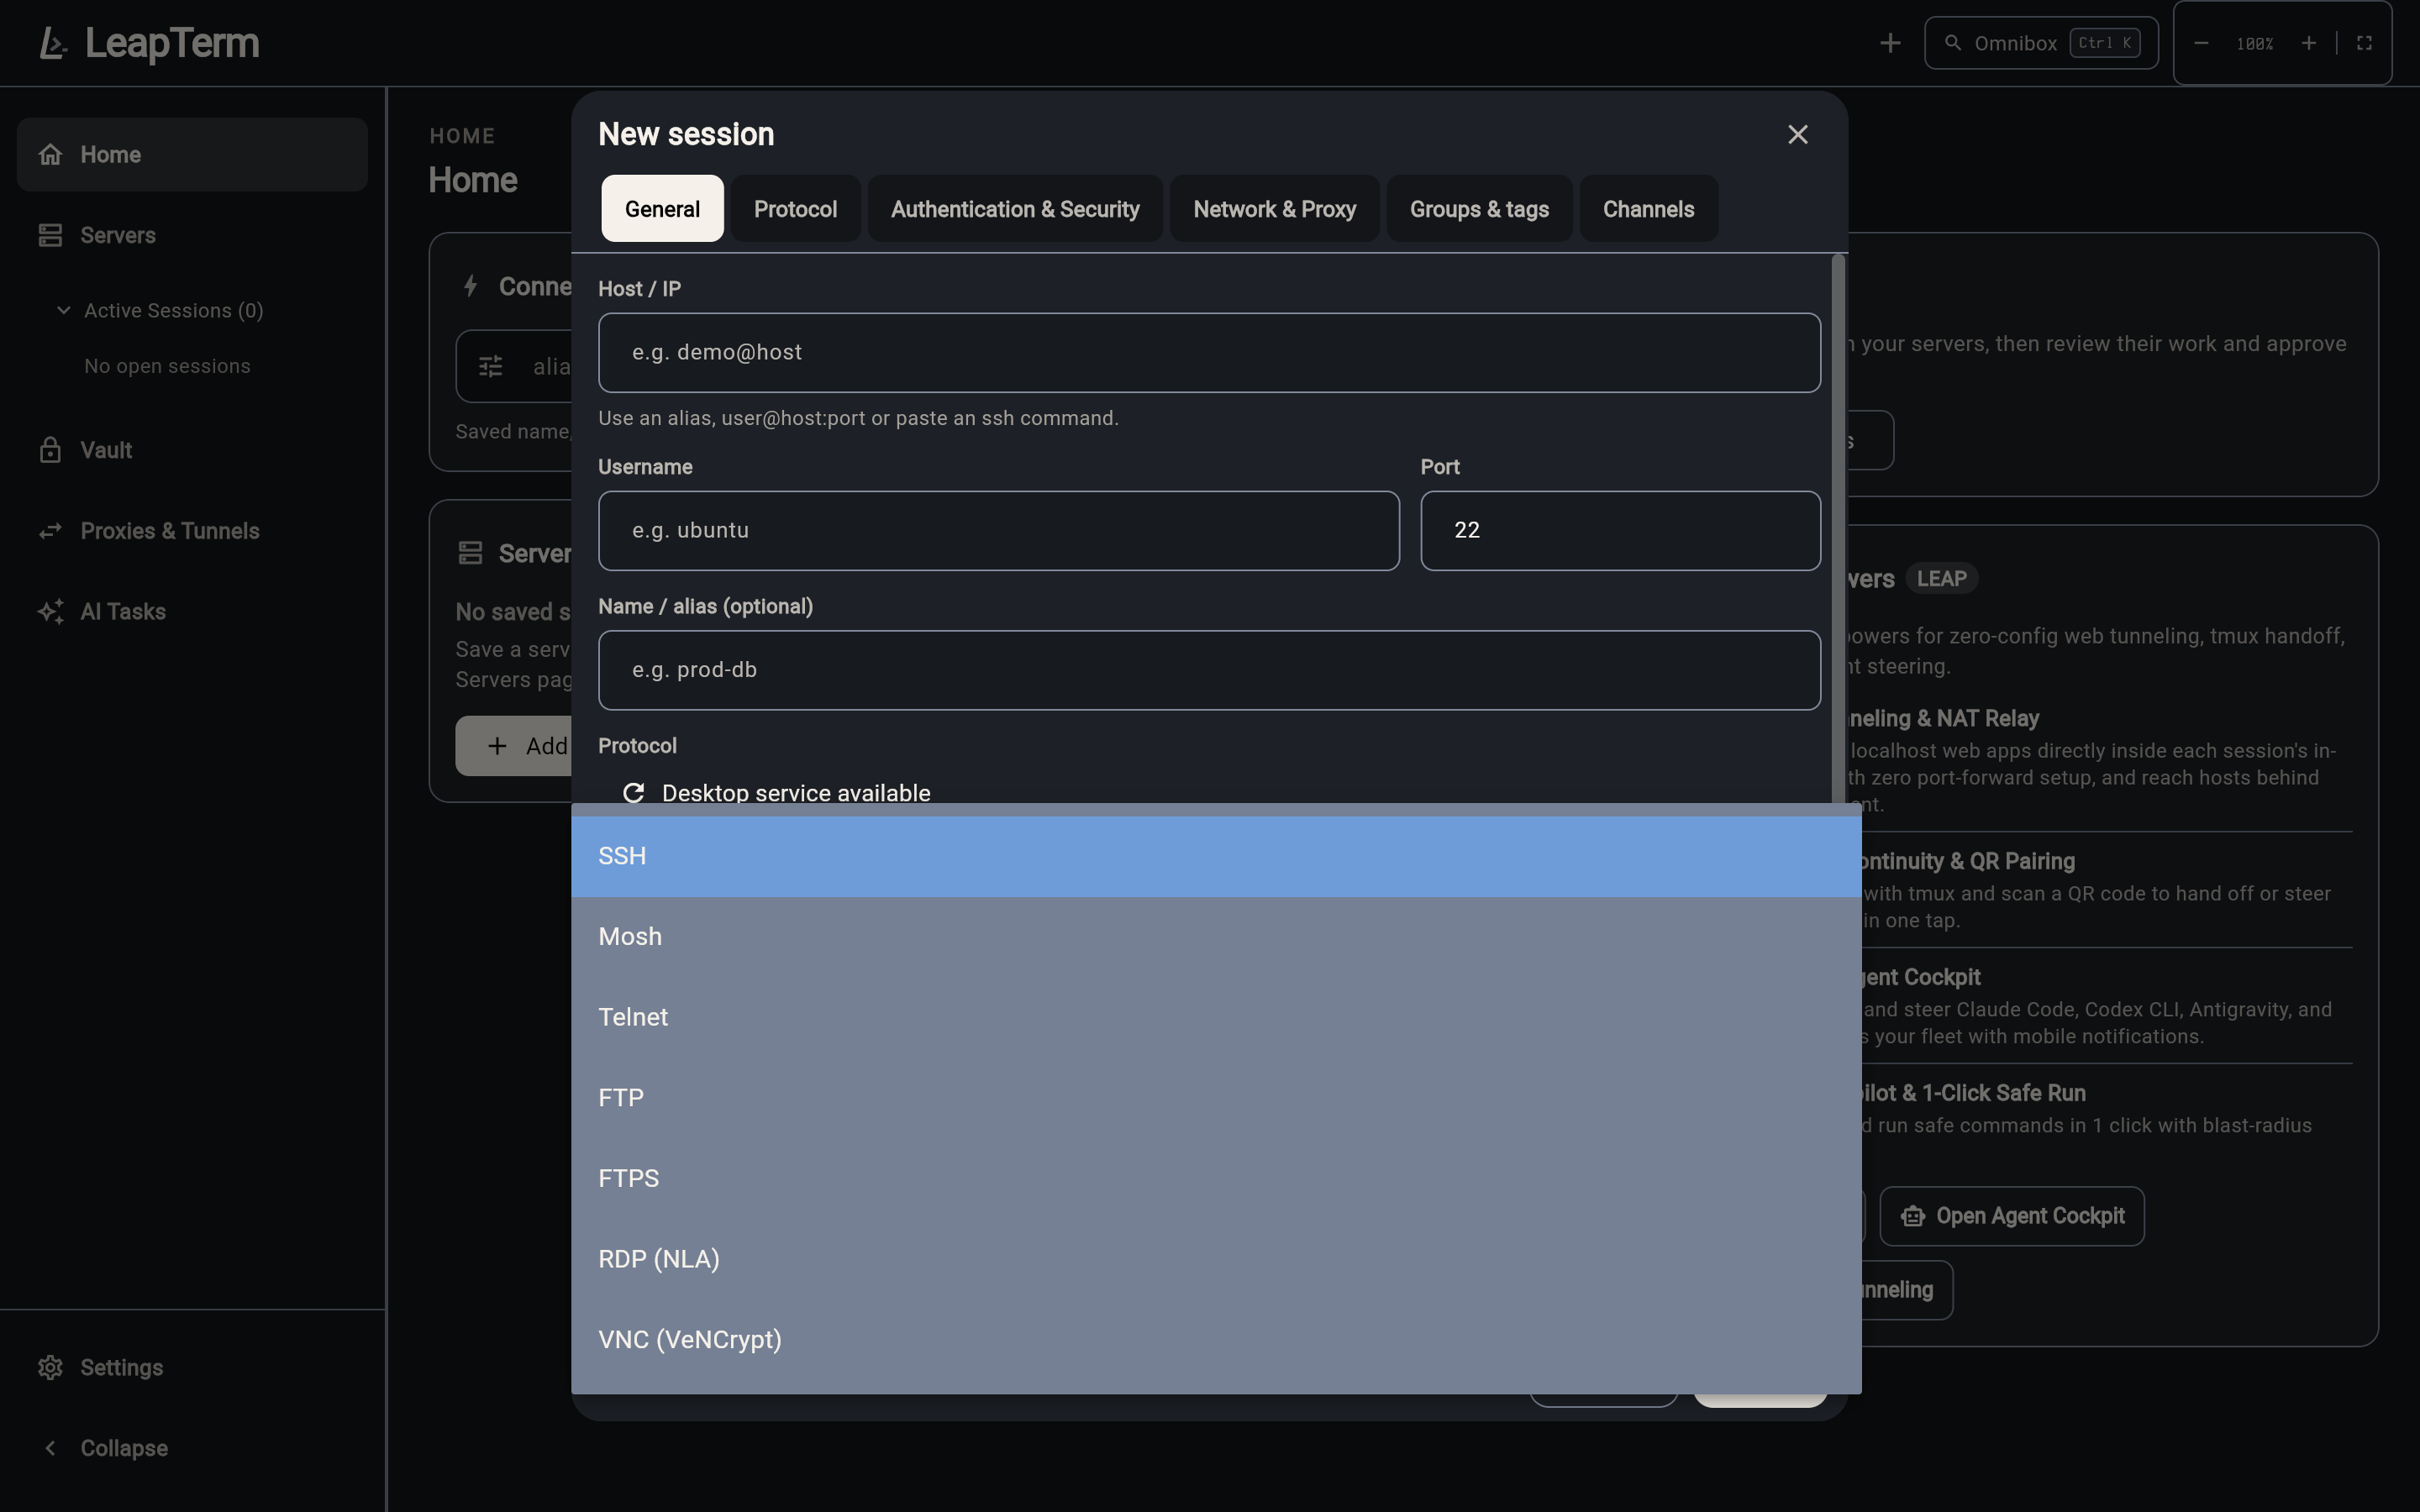Select RDP (NLA) option
The image size is (2420, 1512).
[x=1216, y=1260]
